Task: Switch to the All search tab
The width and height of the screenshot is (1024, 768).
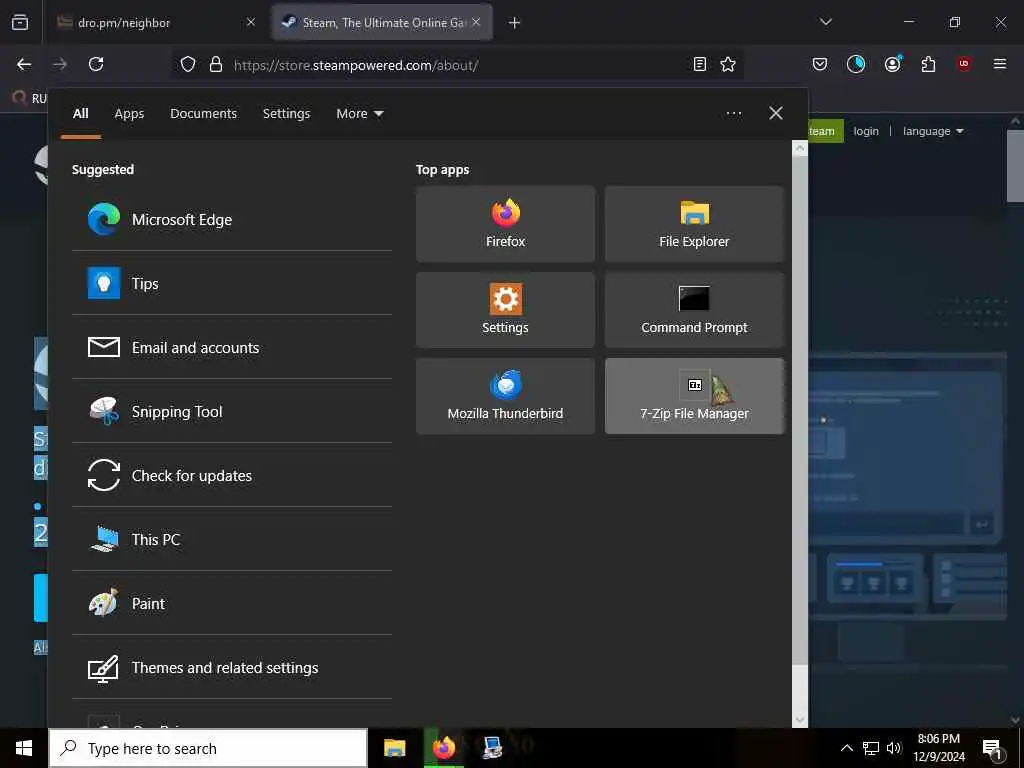Action: tap(81, 114)
